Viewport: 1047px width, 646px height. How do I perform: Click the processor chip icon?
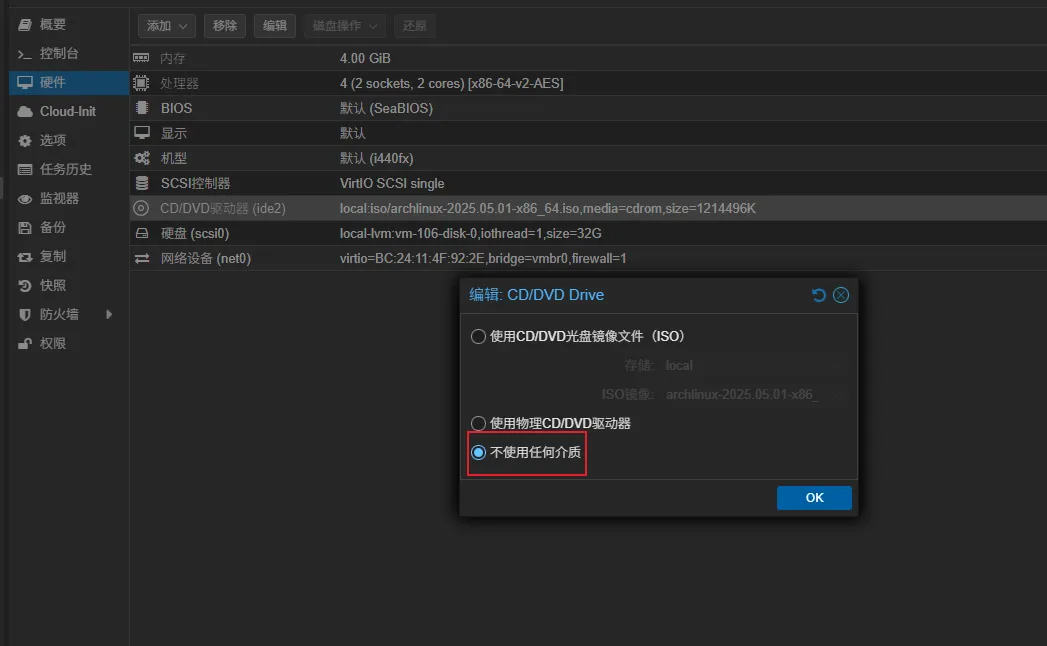[x=142, y=83]
